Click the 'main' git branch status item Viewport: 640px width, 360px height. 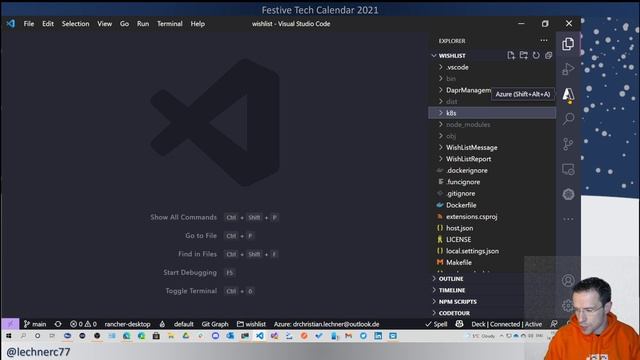(35, 324)
